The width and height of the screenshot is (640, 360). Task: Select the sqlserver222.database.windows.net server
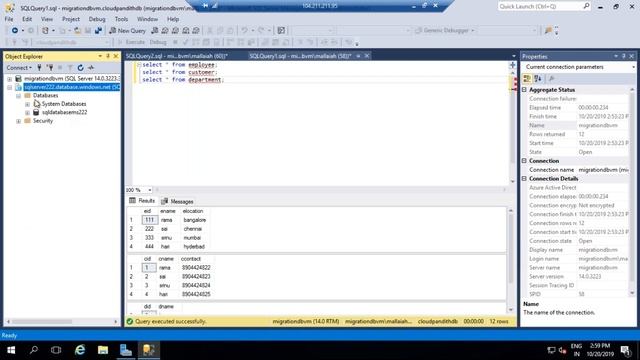click(72, 87)
